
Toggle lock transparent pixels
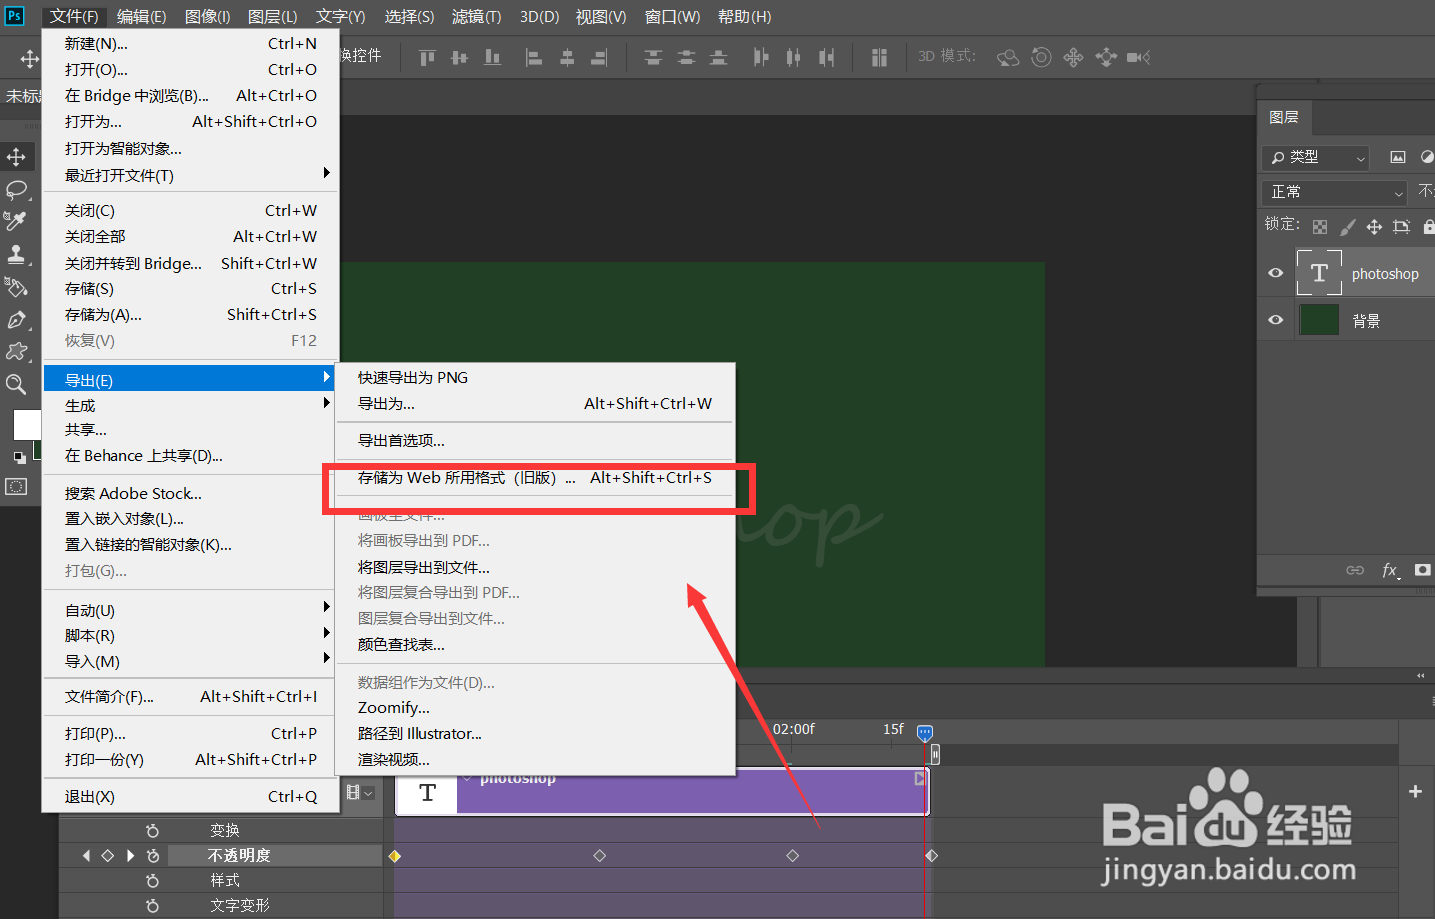point(1320,227)
